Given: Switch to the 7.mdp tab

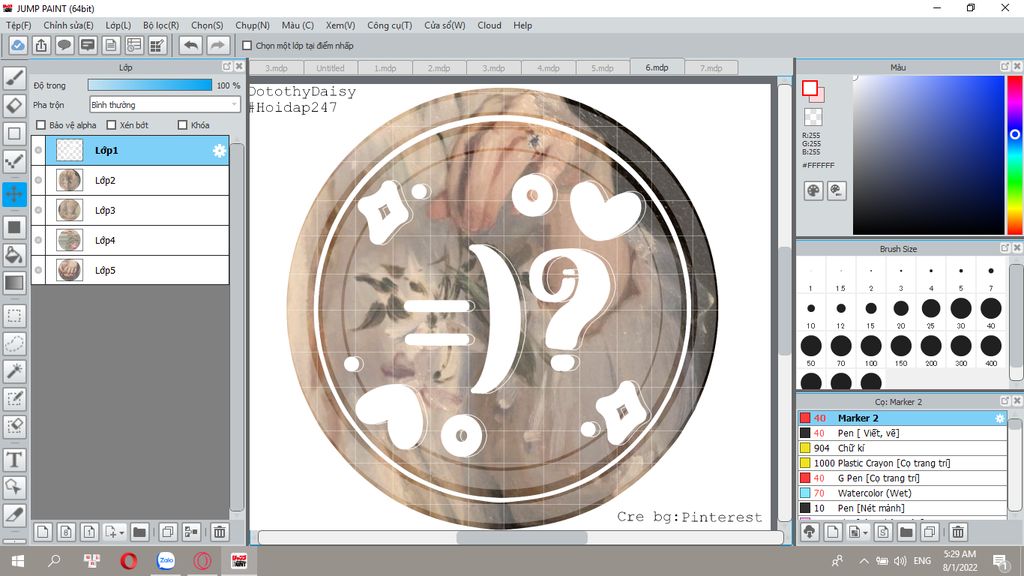Looking at the screenshot, I should [711, 68].
